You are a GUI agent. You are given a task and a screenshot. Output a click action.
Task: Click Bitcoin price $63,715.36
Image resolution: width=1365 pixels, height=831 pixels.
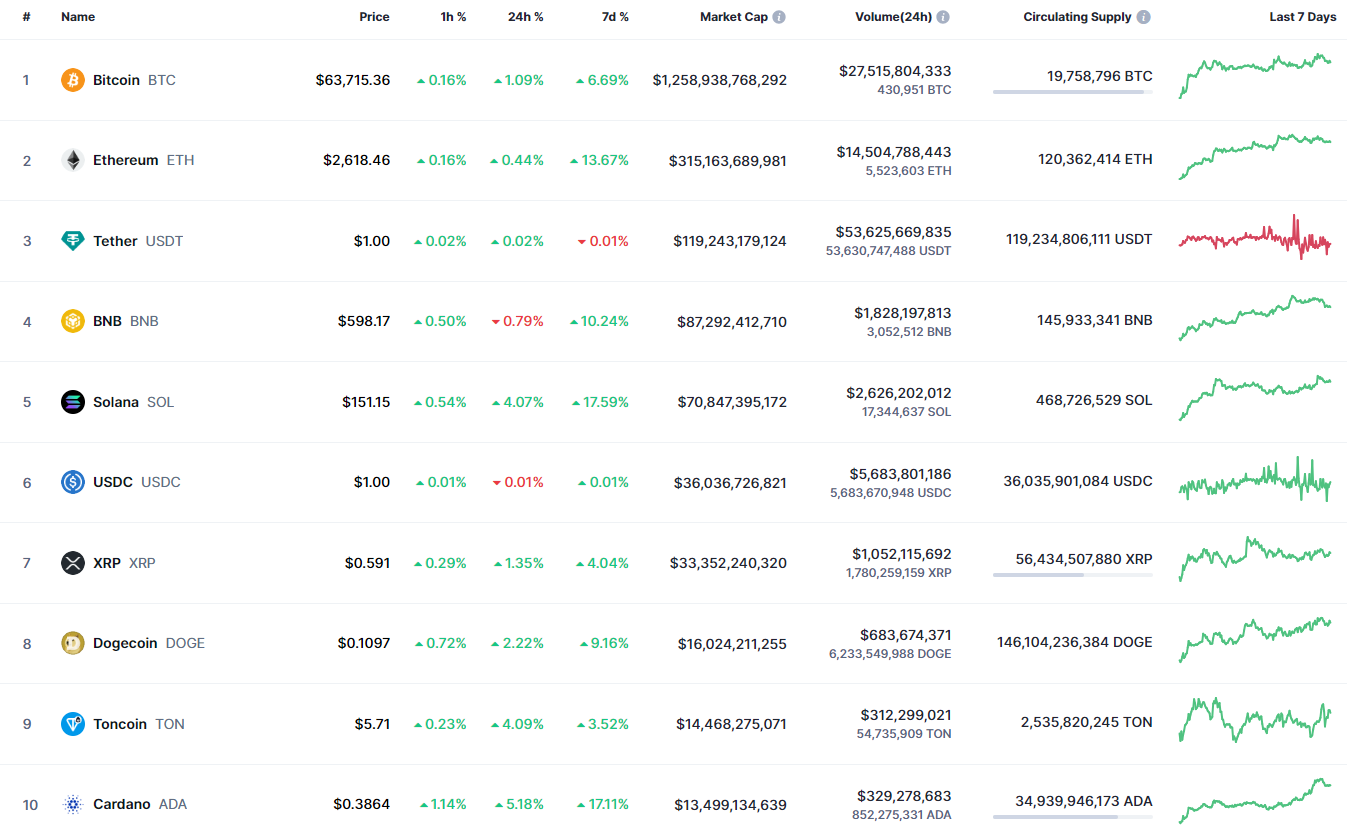pyautogui.click(x=353, y=80)
